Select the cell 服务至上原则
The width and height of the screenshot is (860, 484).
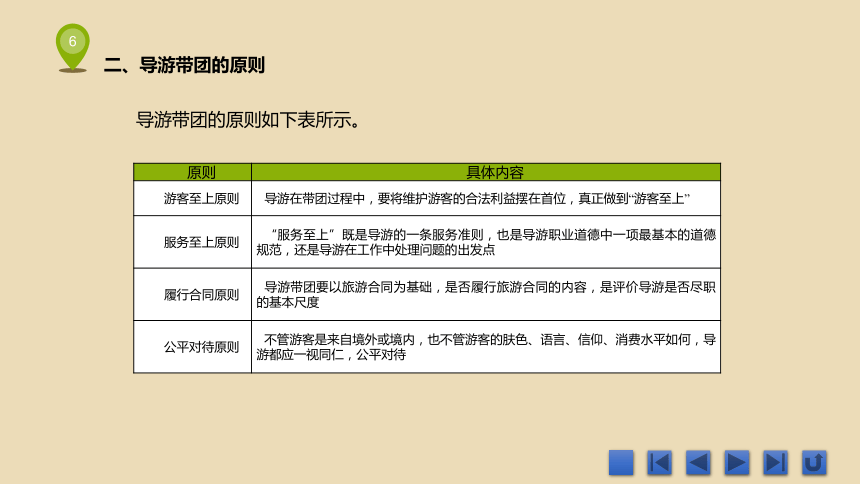(193, 242)
